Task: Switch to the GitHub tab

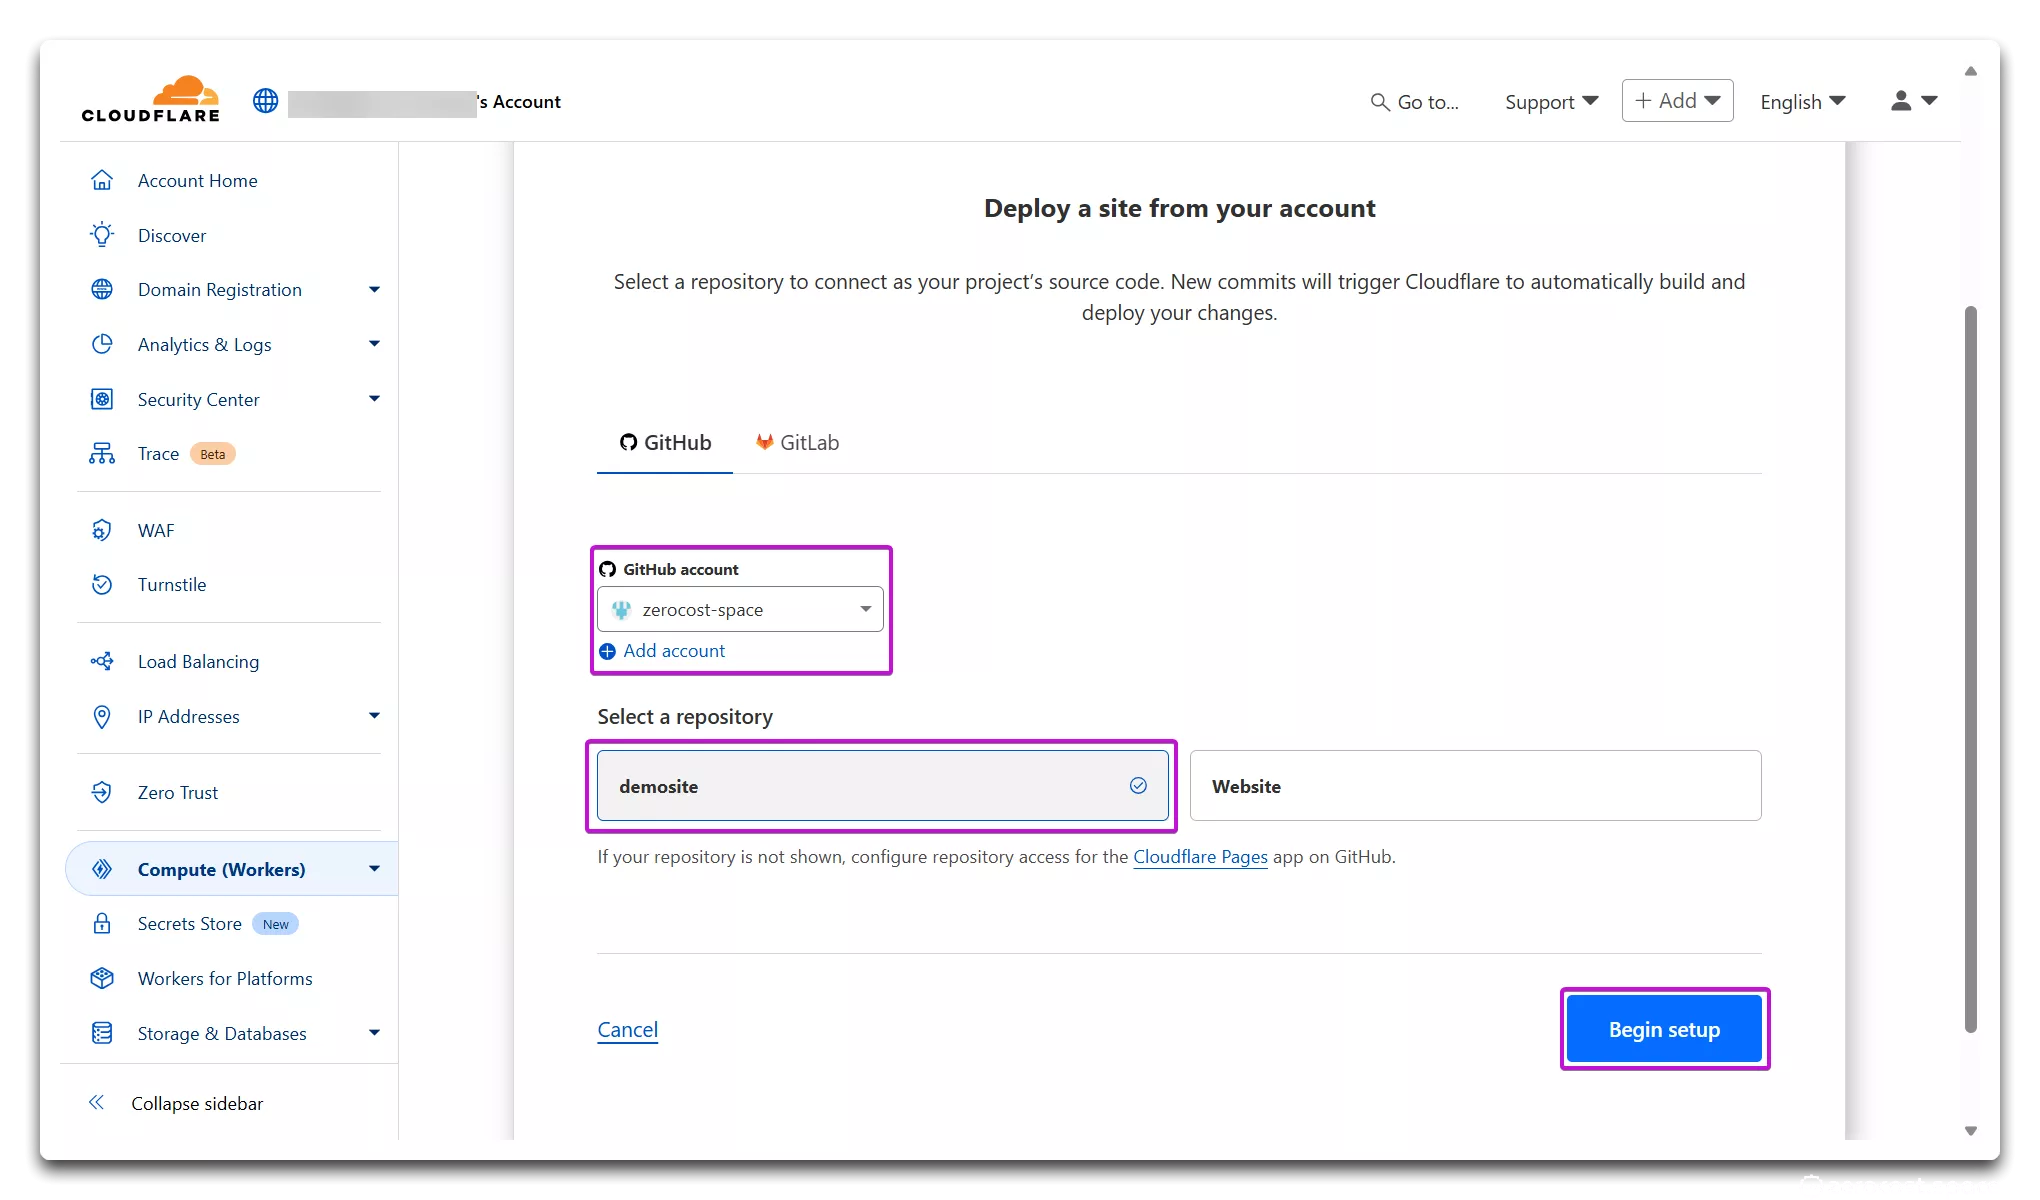Action: [665, 443]
